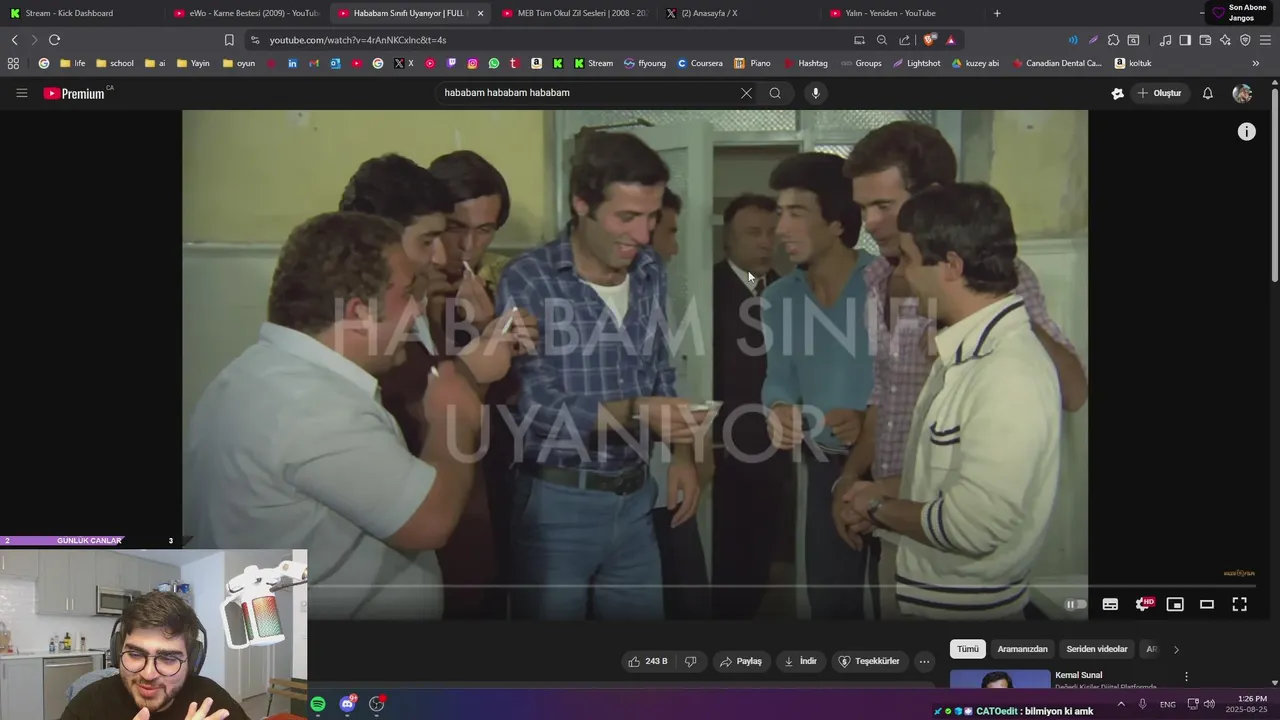Open Oluştur create menu
Image resolution: width=1280 pixels, height=720 pixels.
pos(1160,93)
